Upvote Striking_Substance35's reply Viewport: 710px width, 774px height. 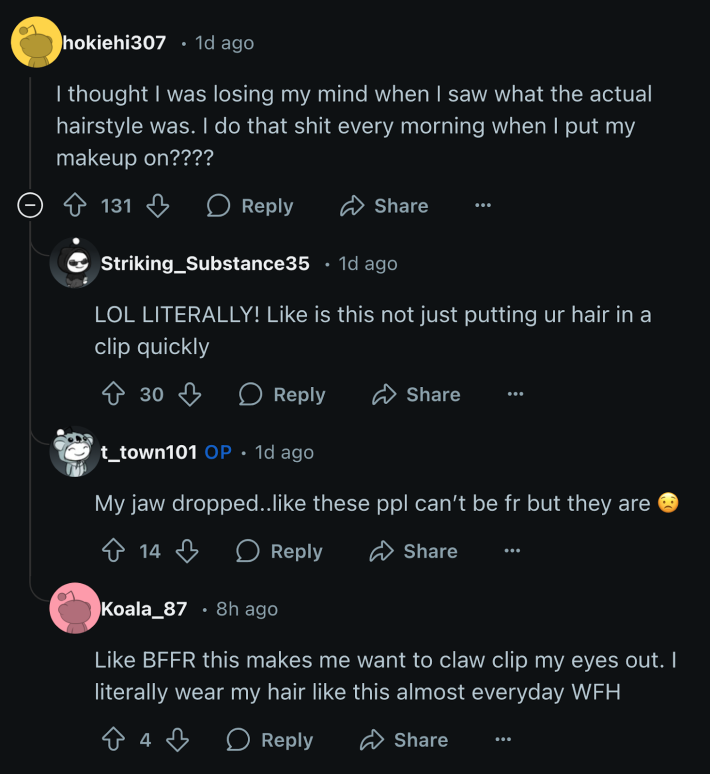[x=113, y=395]
